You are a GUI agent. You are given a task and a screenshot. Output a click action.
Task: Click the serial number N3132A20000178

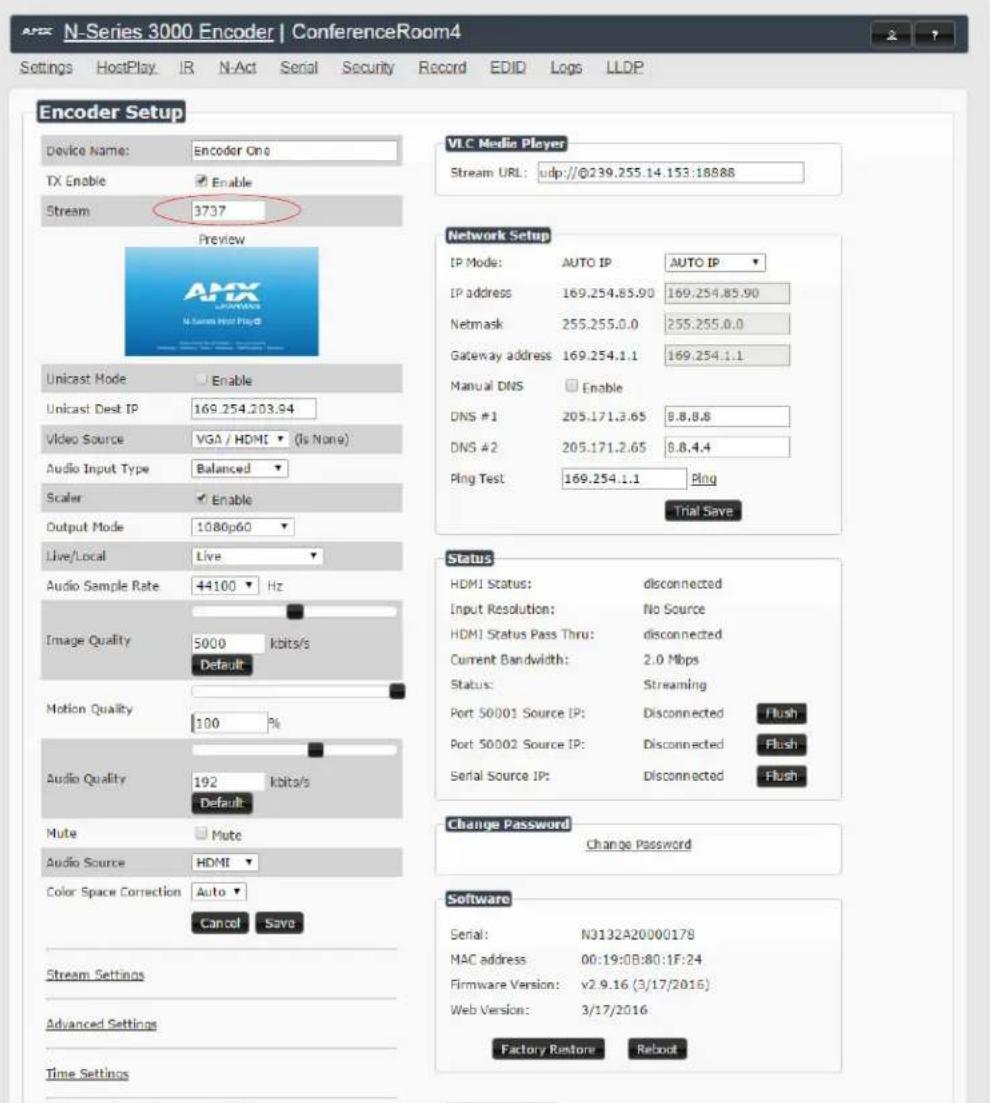point(637,934)
